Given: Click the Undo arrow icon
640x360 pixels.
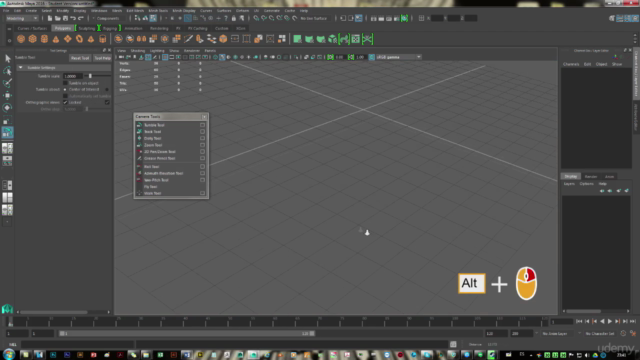Looking at the screenshot, I should pyautogui.click(x=73, y=18).
